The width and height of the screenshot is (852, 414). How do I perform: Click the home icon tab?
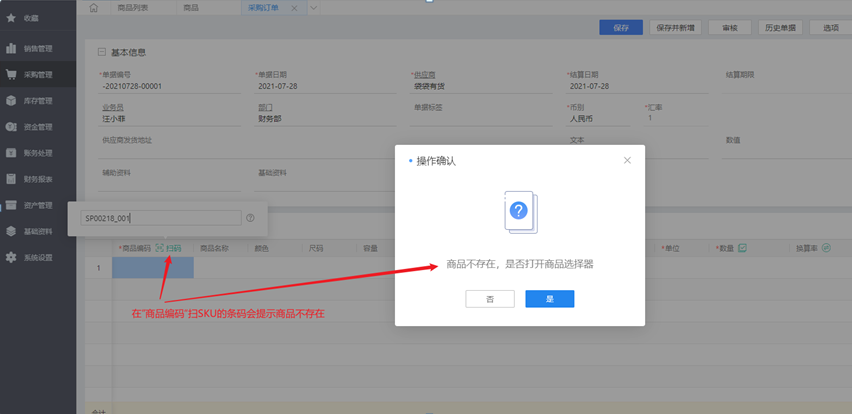[94, 8]
